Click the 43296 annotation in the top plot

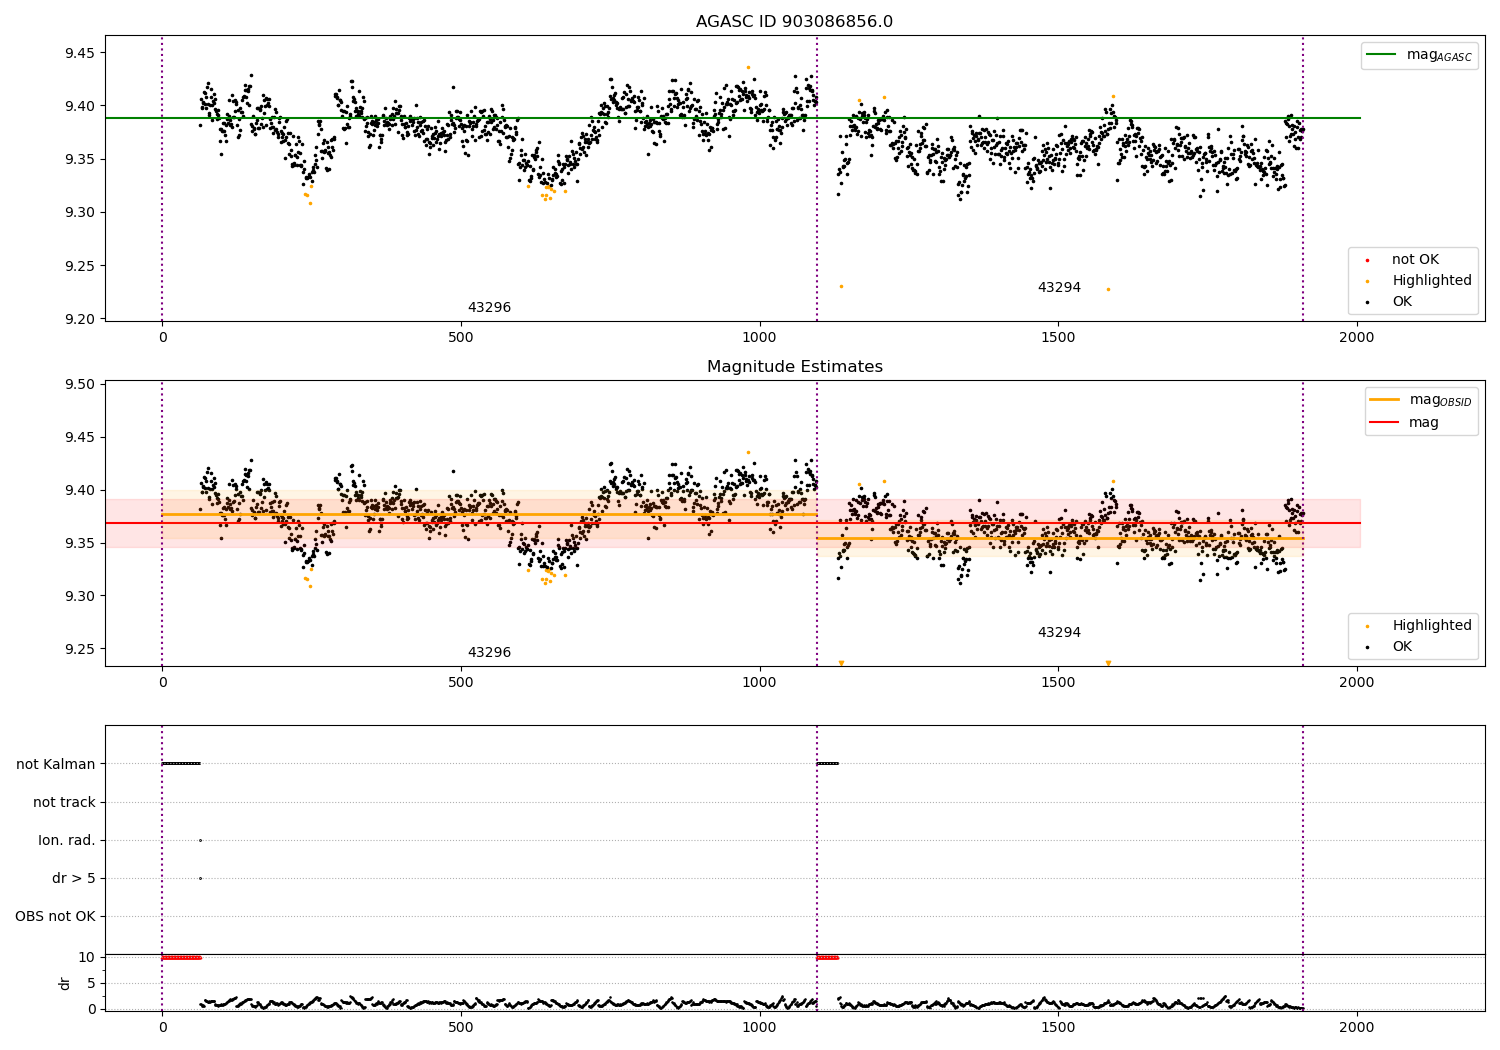[x=489, y=308]
